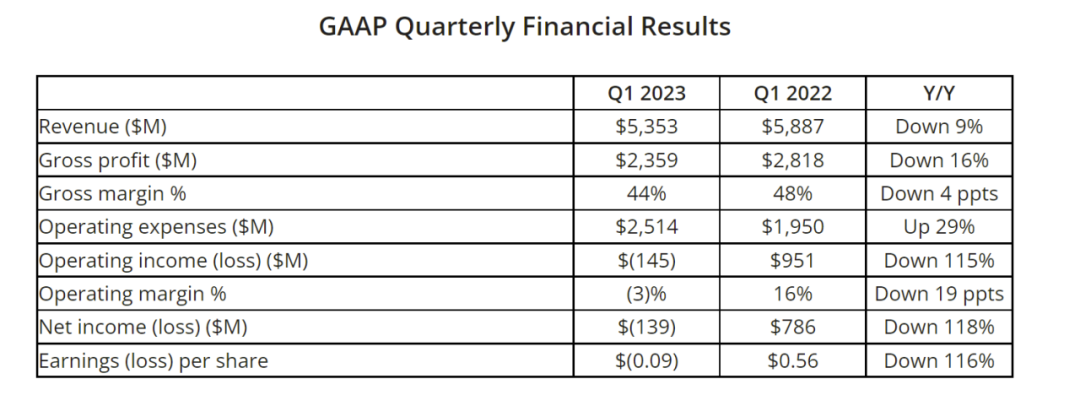Click the $5,353 revenue cell
This screenshot has width=1080, height=406.
coord(647,127)
